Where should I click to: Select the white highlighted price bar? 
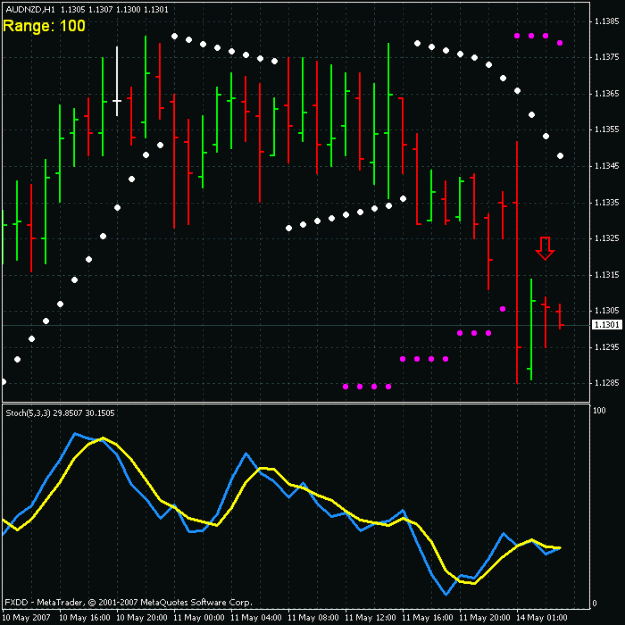point(117,81)
